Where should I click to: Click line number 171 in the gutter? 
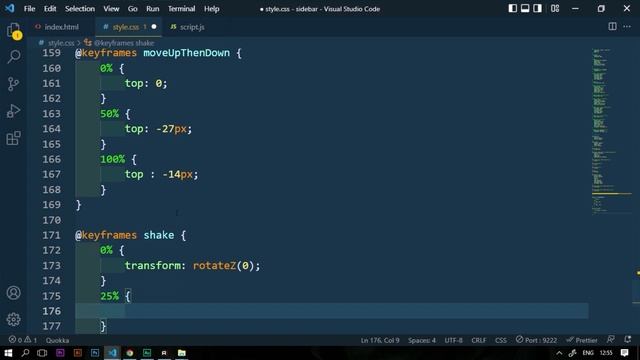tap(51, 235)
